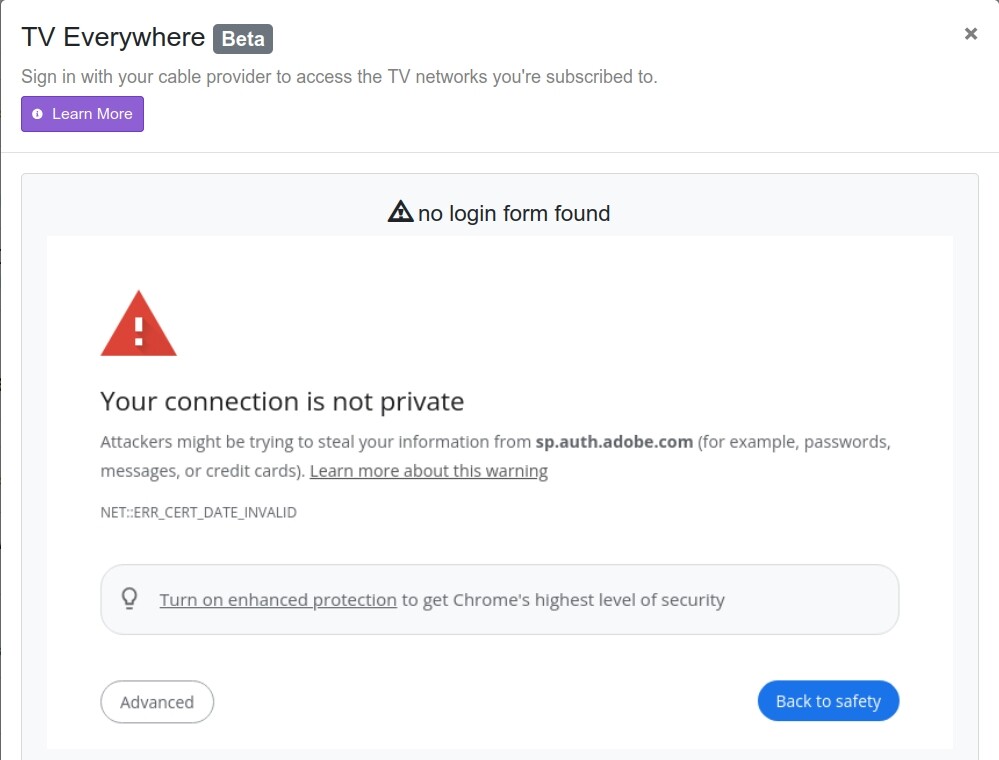This screenshot has width=999, height=760.
Task: Click the 'Your connection is not private' heading
Action: [x=282, y=401]
